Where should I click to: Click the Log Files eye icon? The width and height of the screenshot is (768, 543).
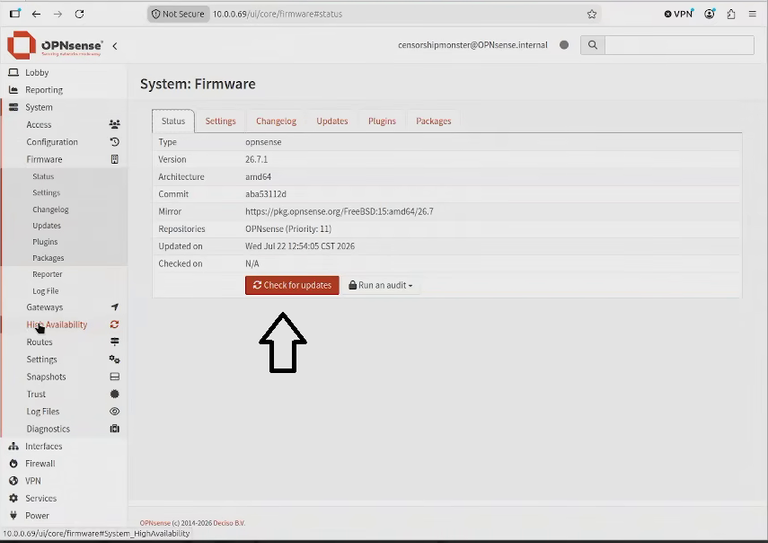coord(115,411)
